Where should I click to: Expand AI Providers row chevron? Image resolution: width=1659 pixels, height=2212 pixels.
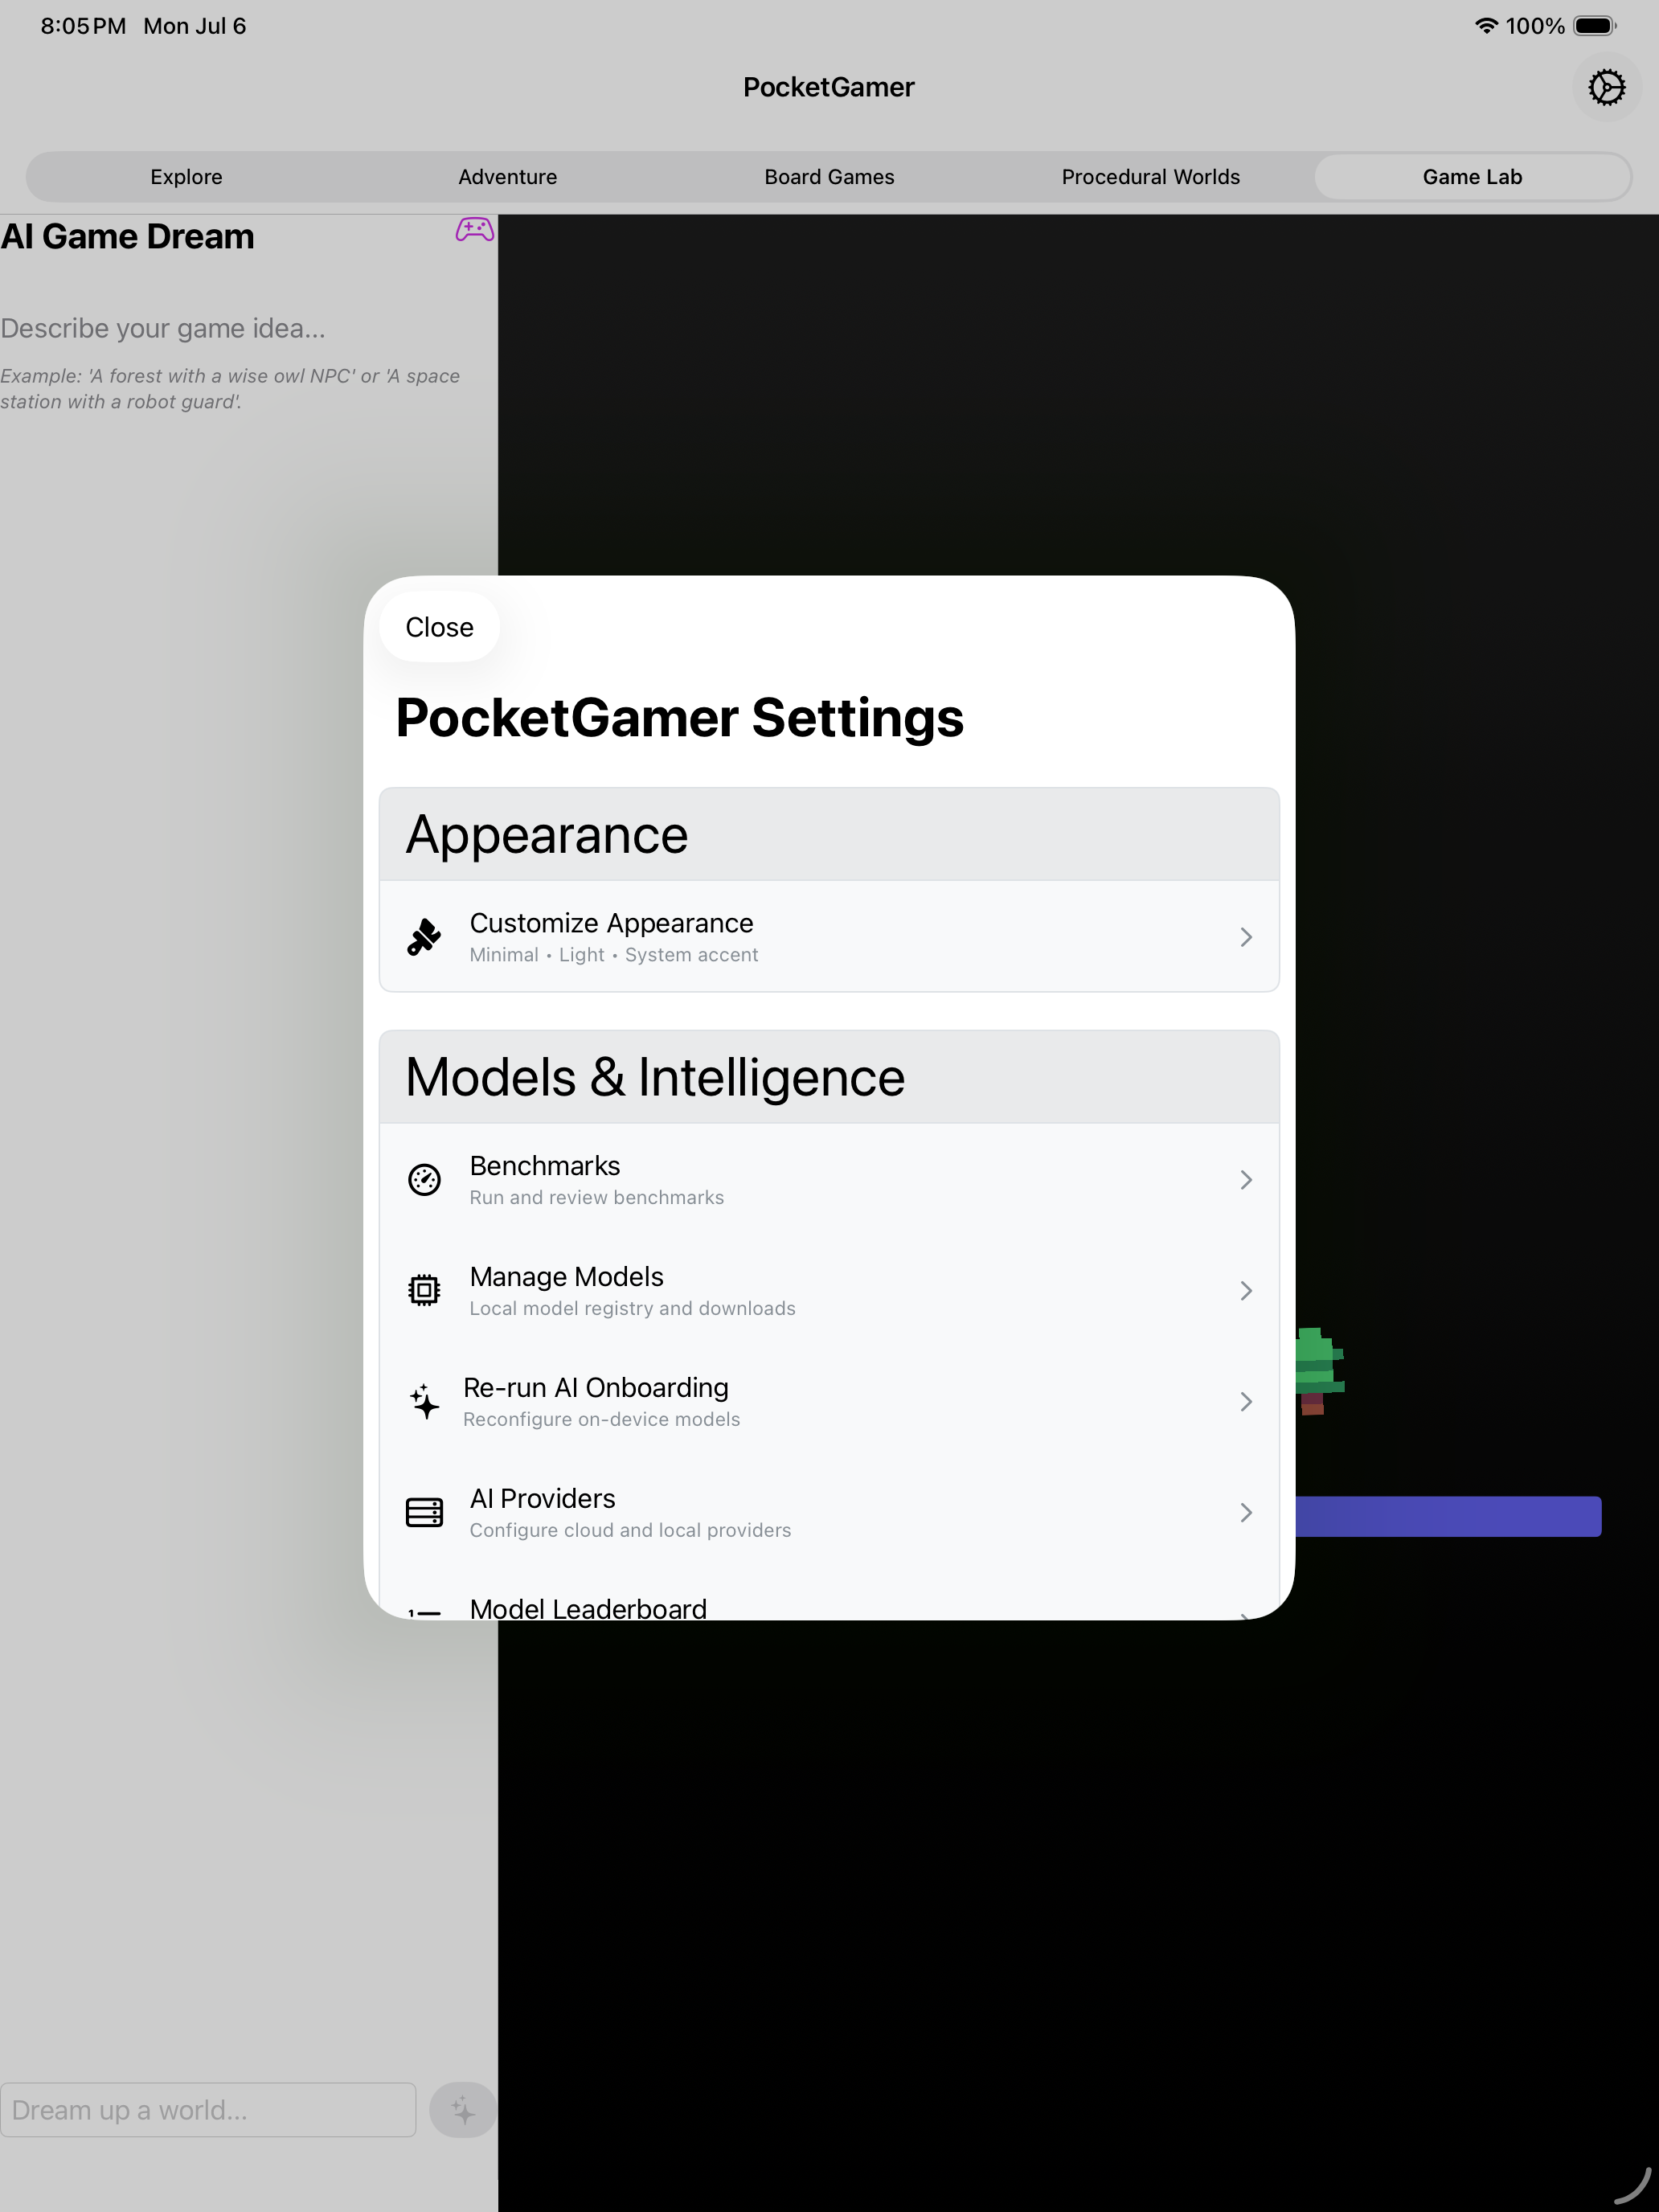click(x=1246, y=1513)
